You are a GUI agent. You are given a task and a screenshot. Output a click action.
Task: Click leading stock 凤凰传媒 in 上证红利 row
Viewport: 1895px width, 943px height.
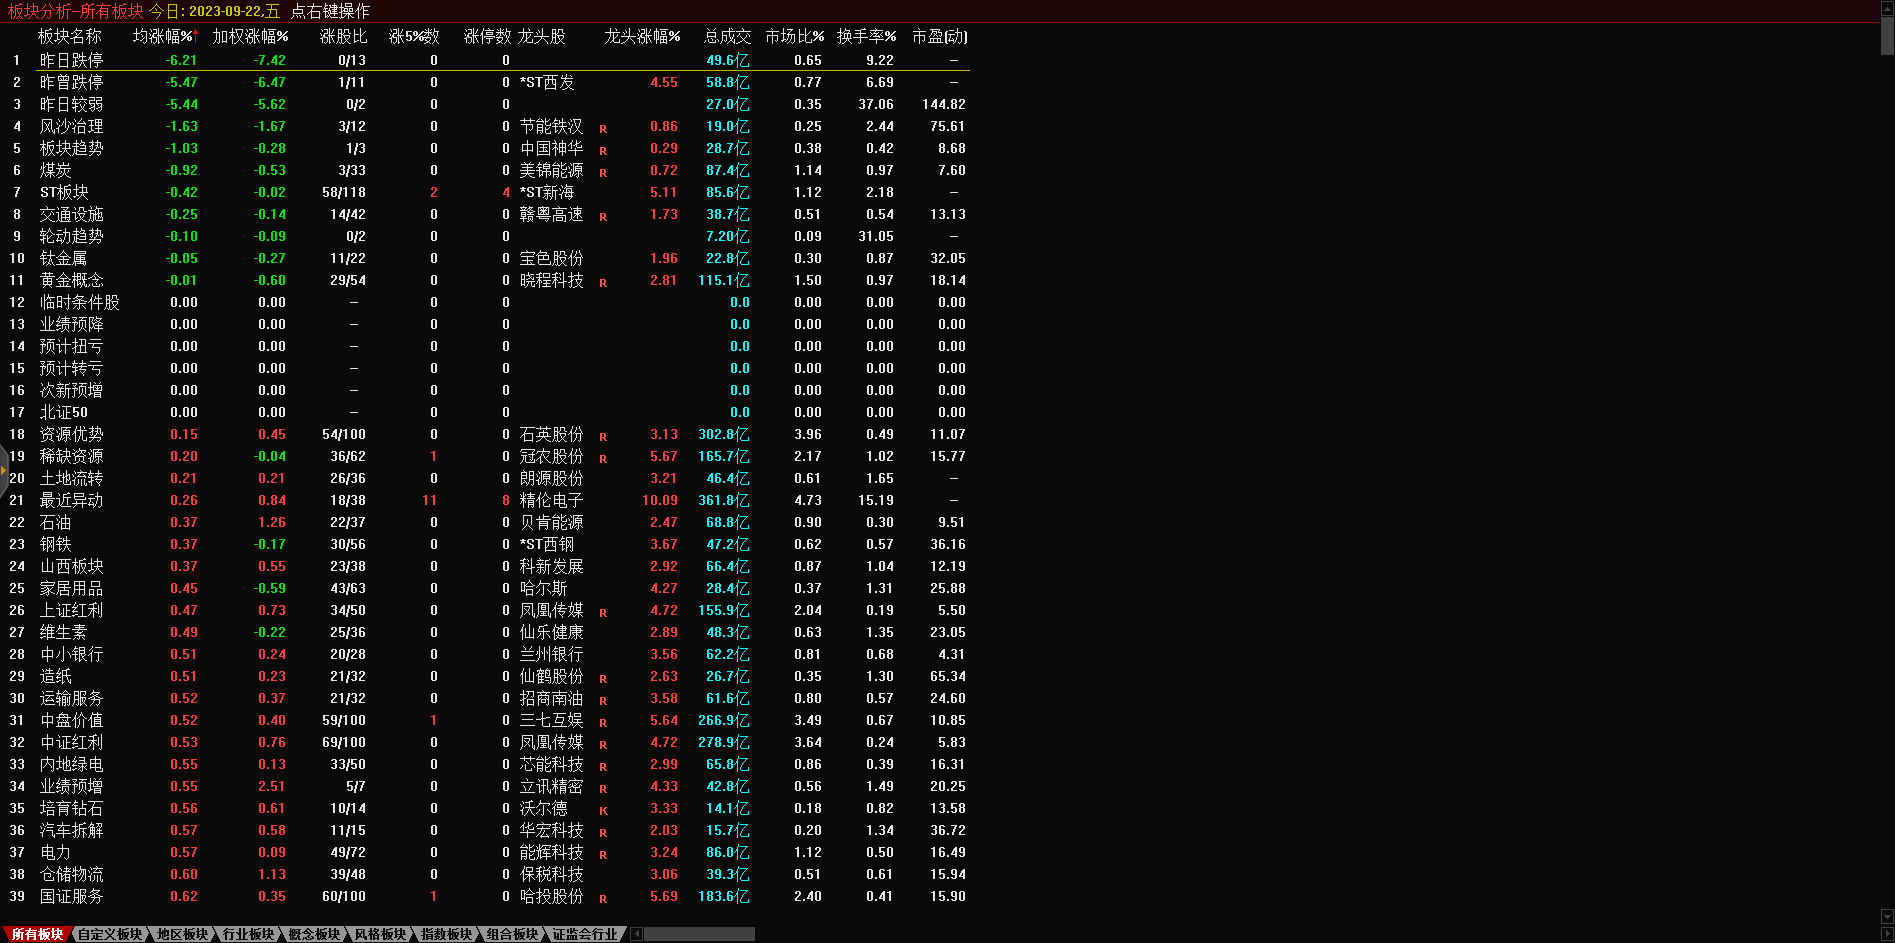pos(551,610)
